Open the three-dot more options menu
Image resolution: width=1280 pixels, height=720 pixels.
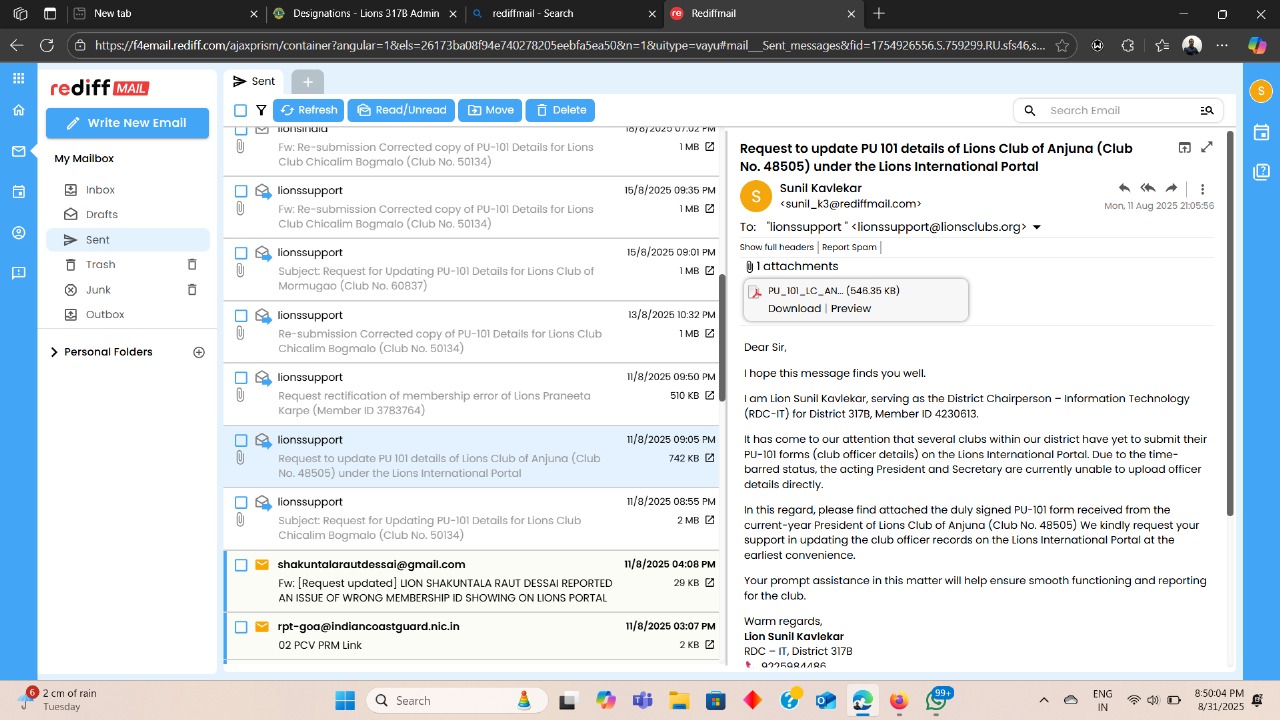[1202, 189]
